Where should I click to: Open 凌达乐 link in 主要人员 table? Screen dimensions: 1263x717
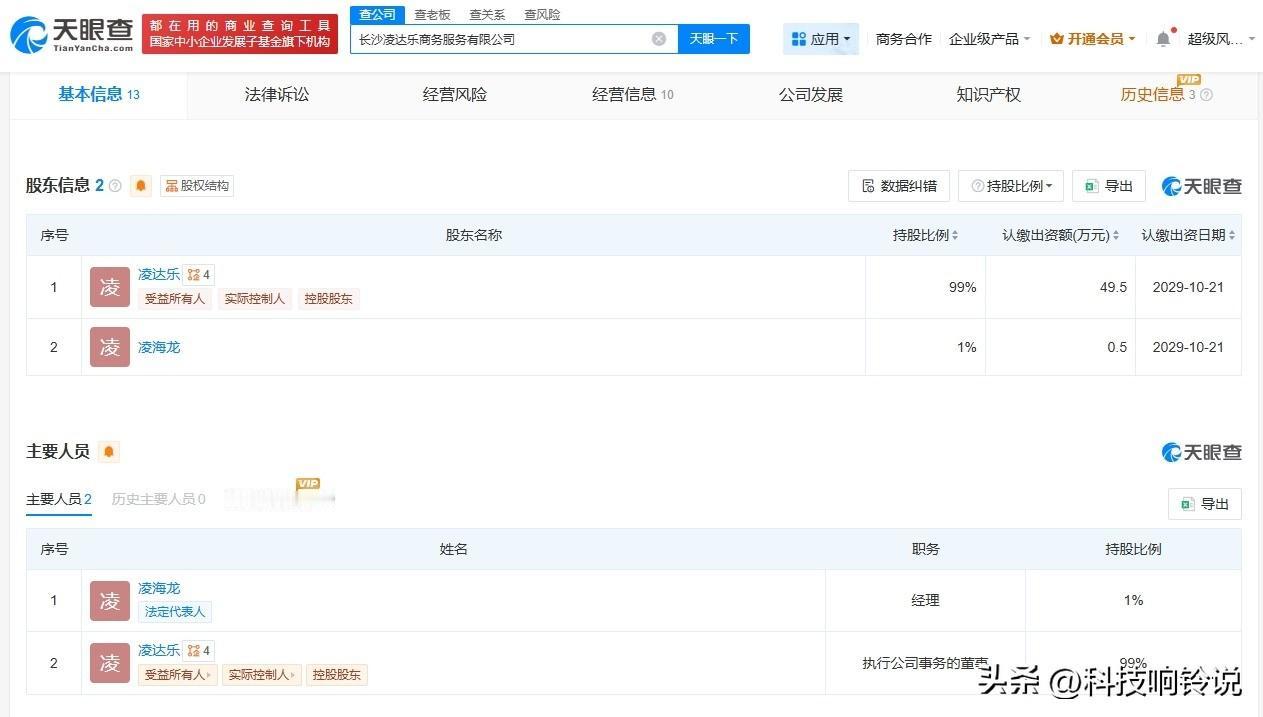click(159, 651)
